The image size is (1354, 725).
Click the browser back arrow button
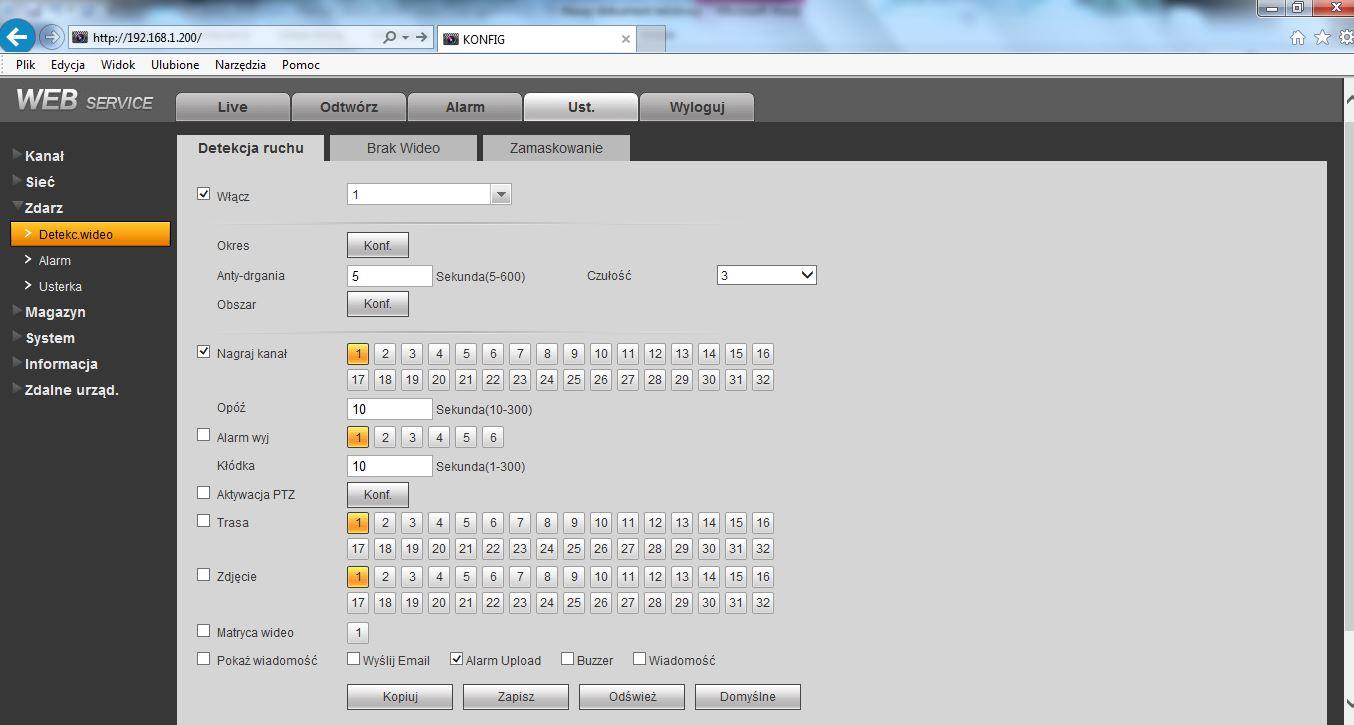coord(19,38)
